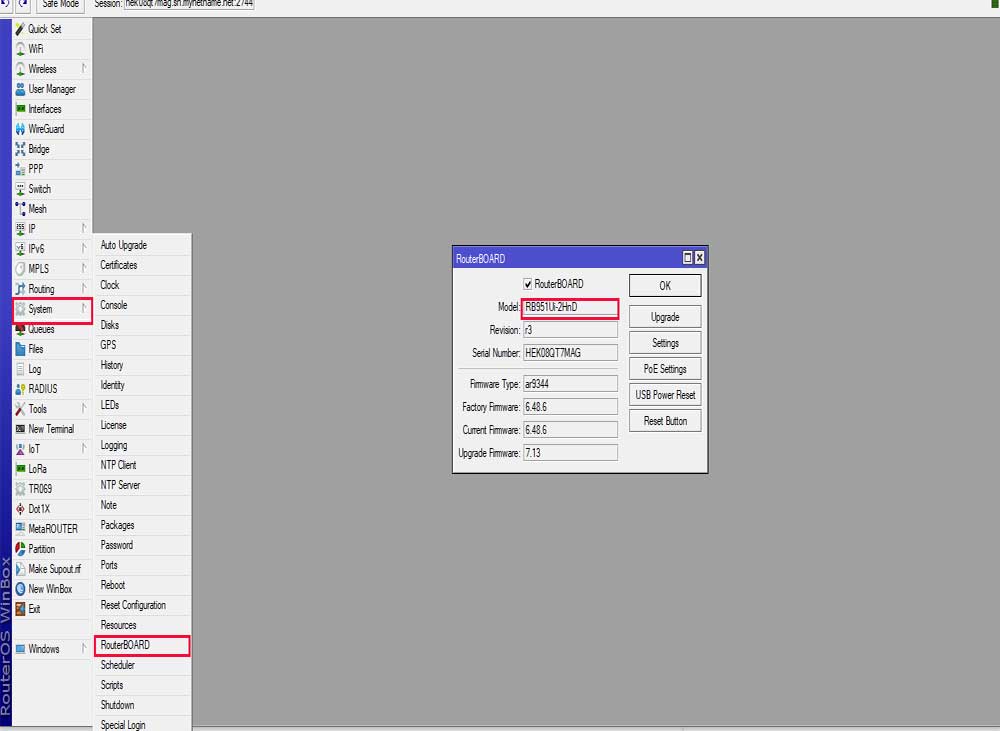
Task: Click the Mesh icon
Action: [x=20, y=209]
